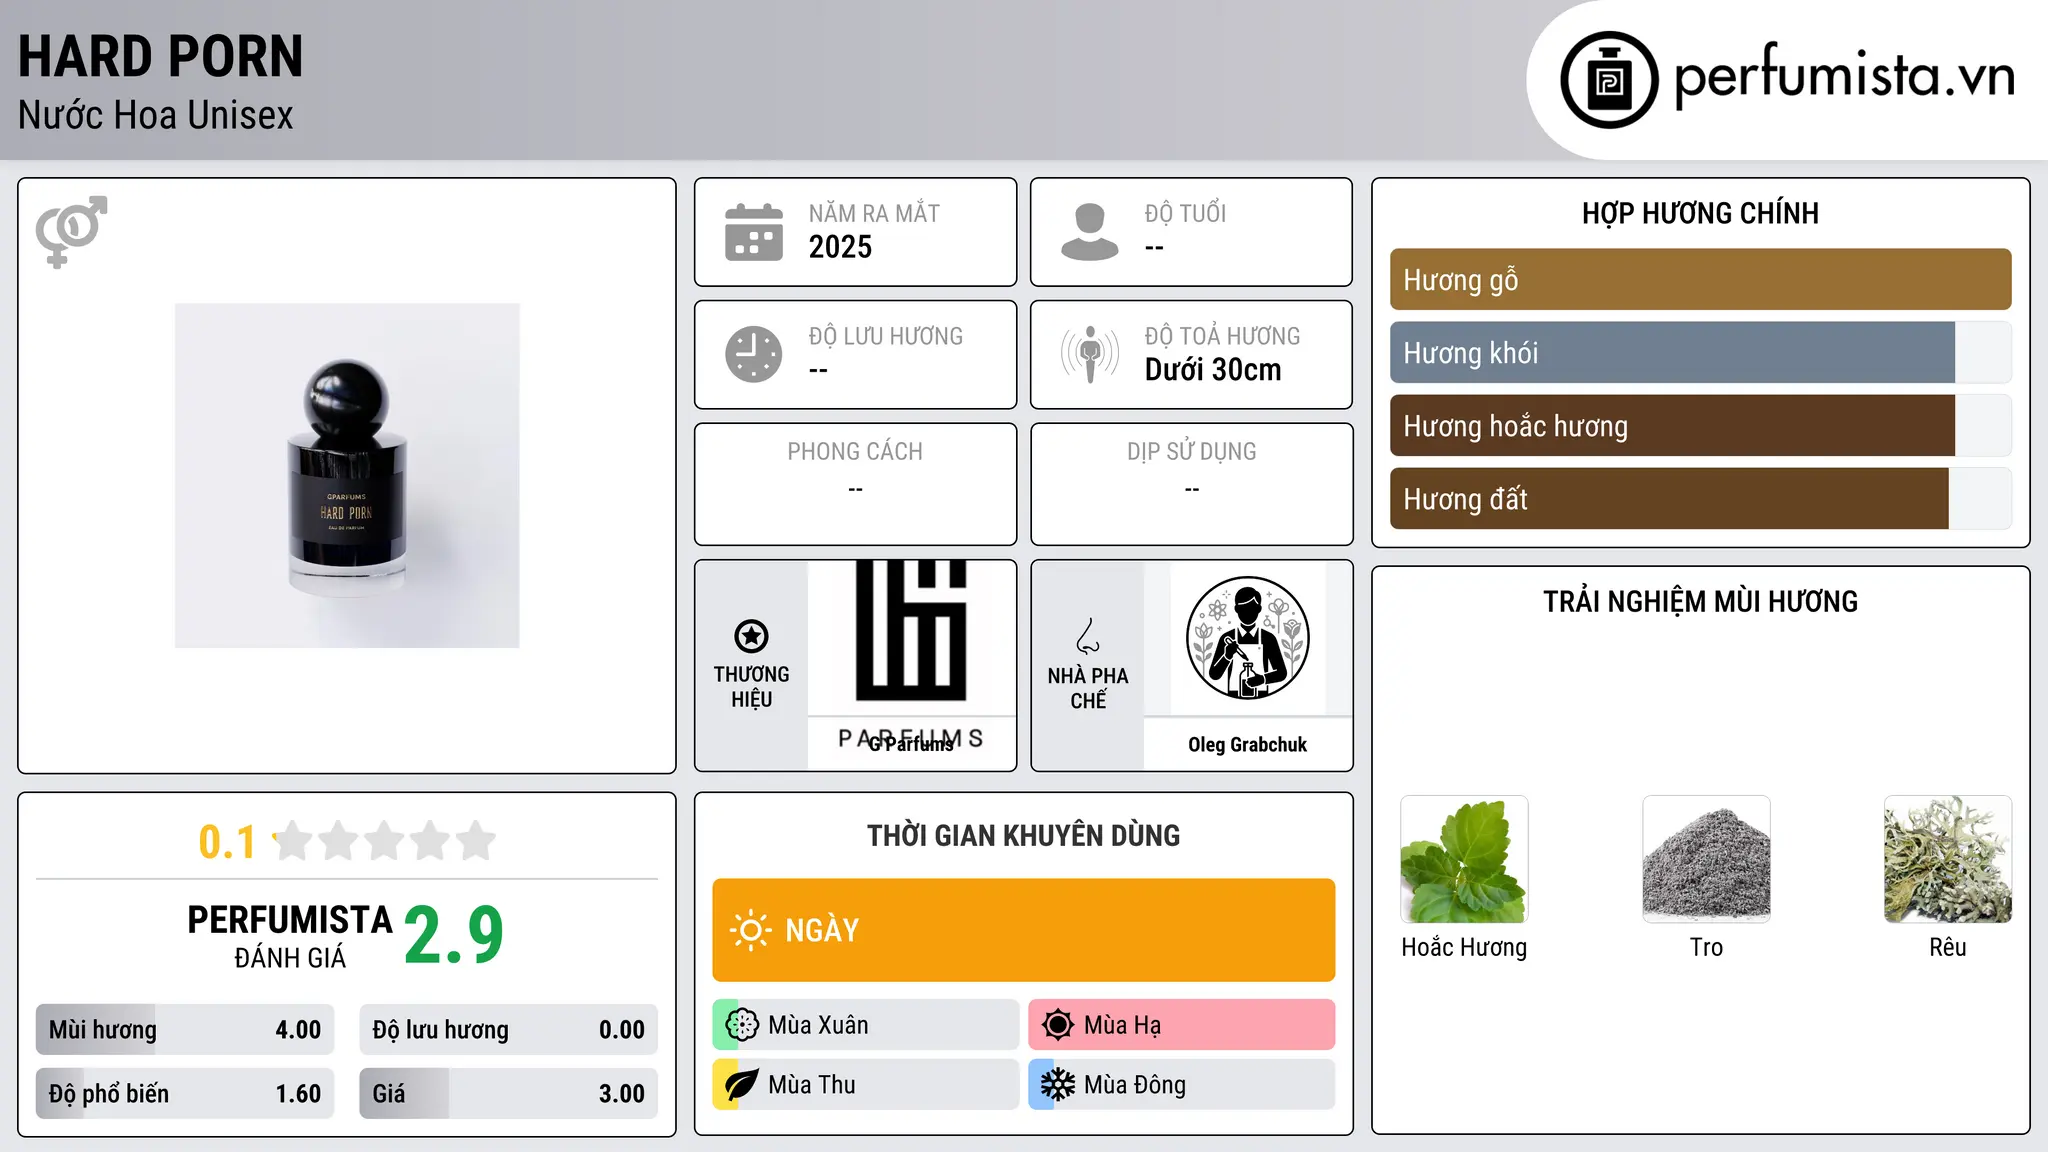2048x1152 pixels.
Task: Click the Nước Hoa Unisex subtitle
Action: pyautogui.click(x=155, y=116)
